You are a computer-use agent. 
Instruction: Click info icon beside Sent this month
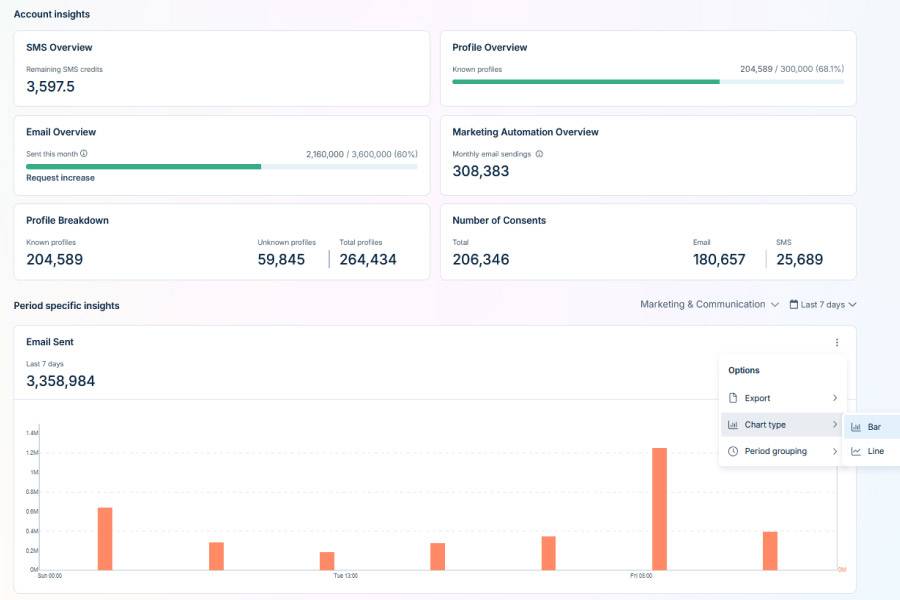[x=83, y=154]
